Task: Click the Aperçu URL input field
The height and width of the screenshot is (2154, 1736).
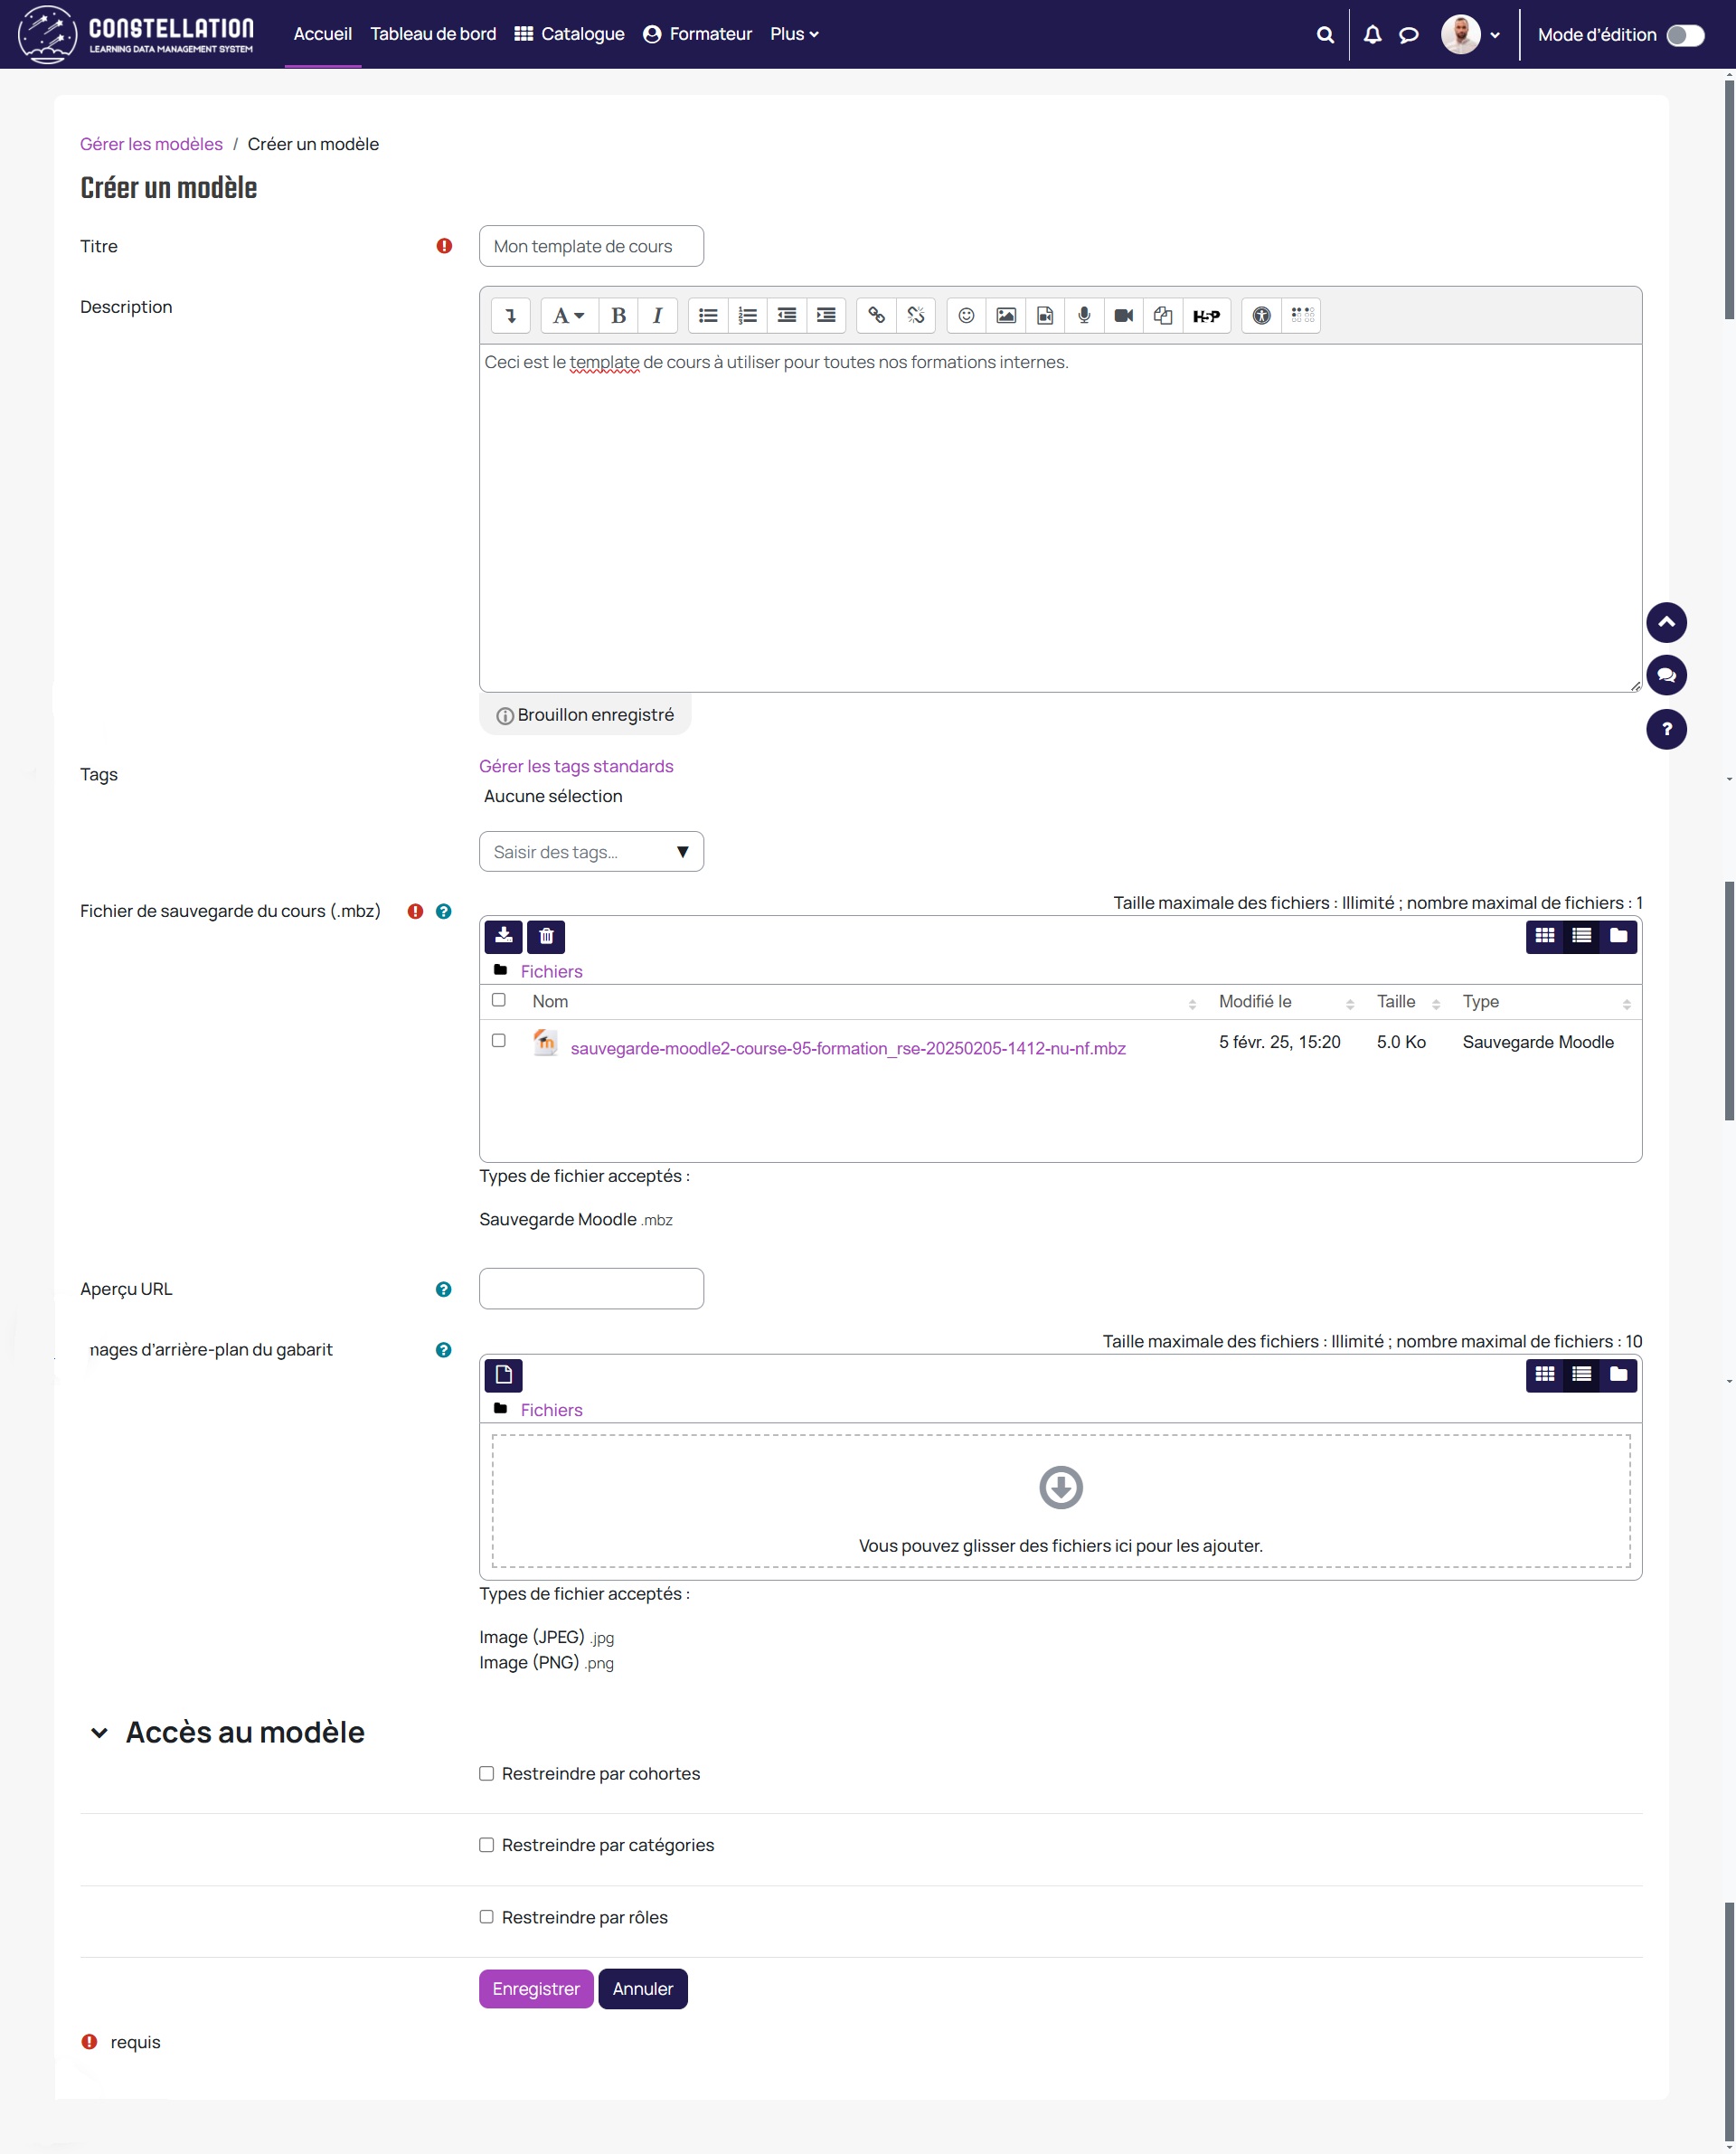Action: coord(591,1289)
